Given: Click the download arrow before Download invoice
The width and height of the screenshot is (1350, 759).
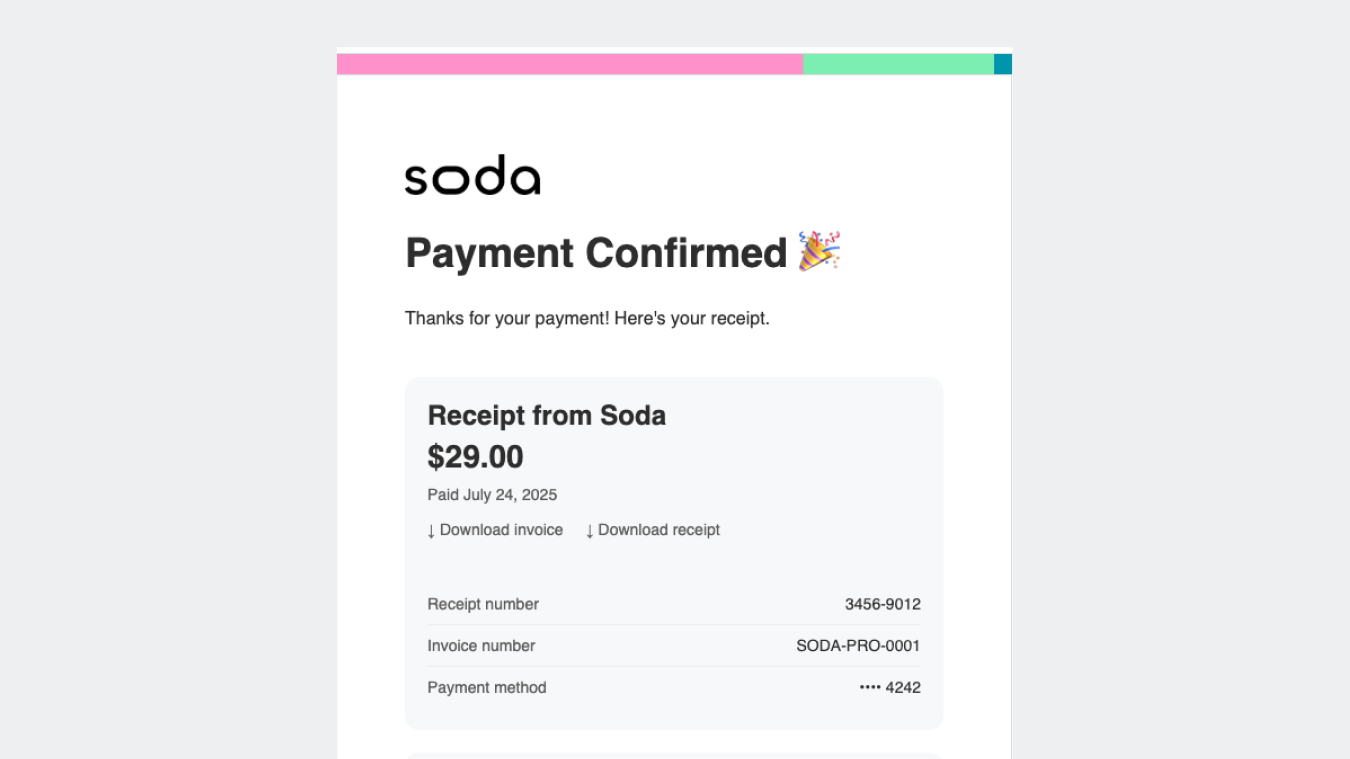Looking at the screenshot, I should point(431,530).
